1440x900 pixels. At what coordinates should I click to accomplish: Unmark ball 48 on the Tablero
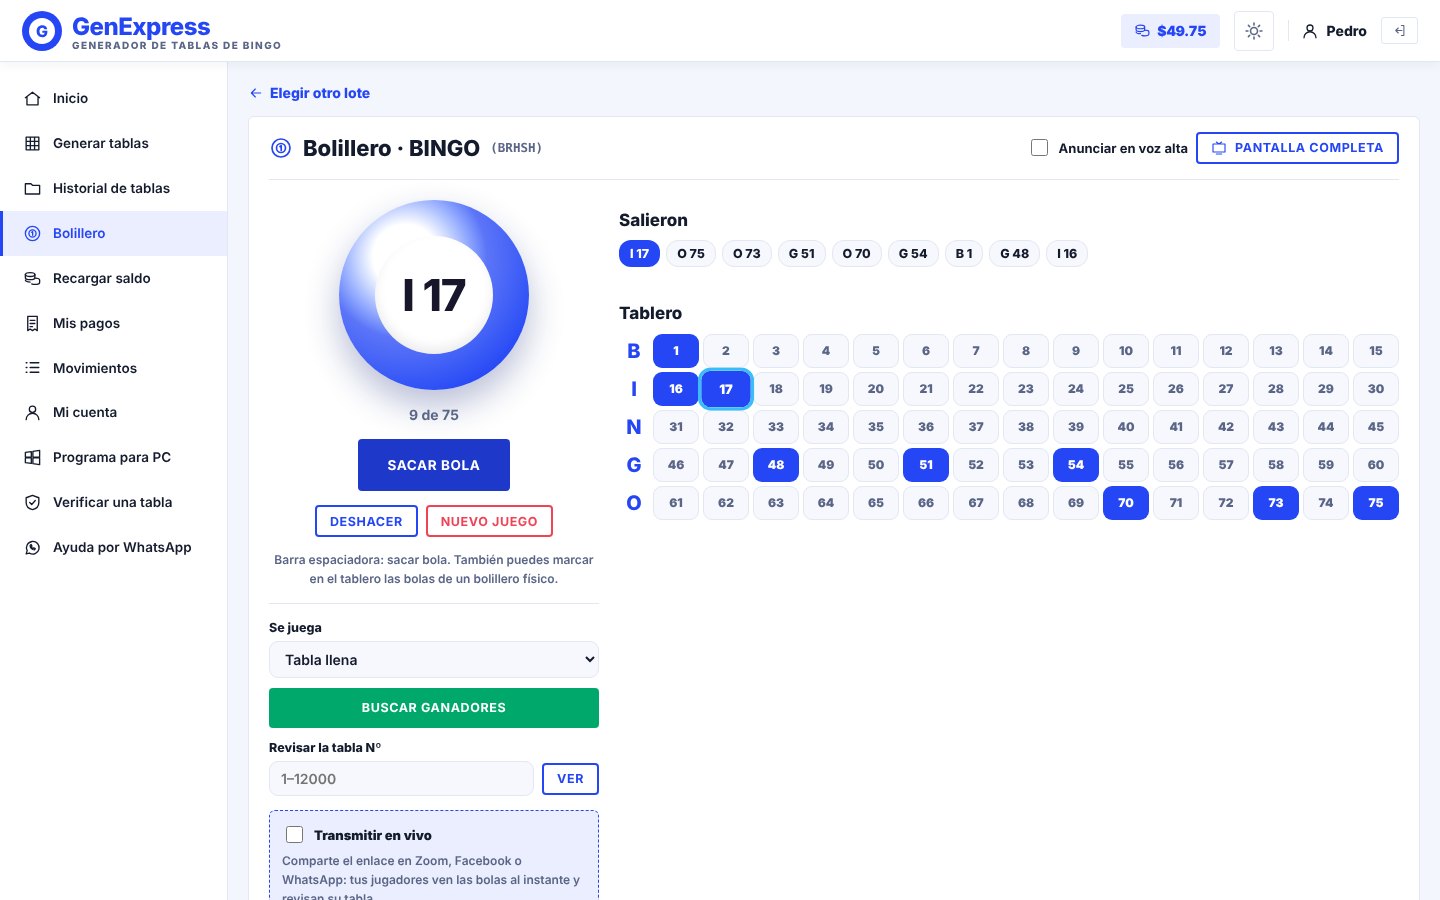point(776,465)
